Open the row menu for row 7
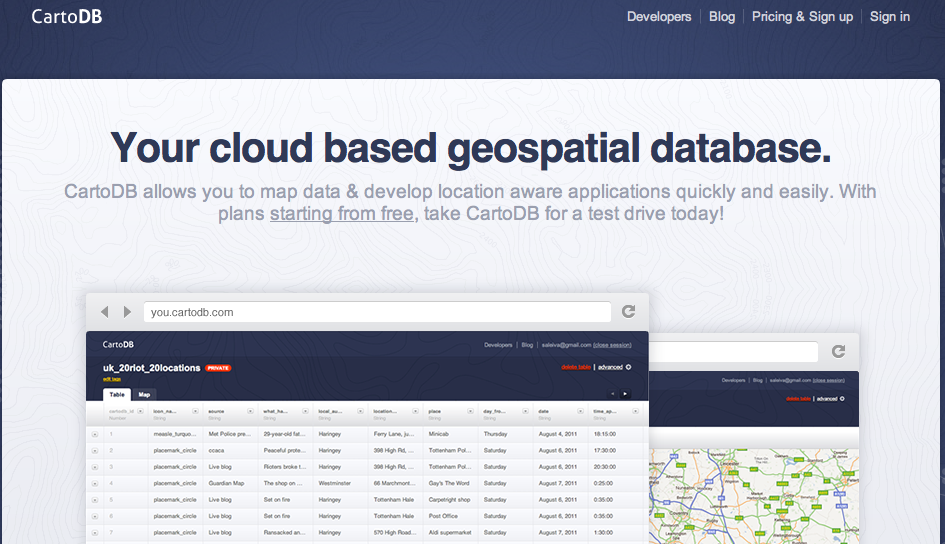This screenshot has width=945, height=544. (x=95, y=533)
